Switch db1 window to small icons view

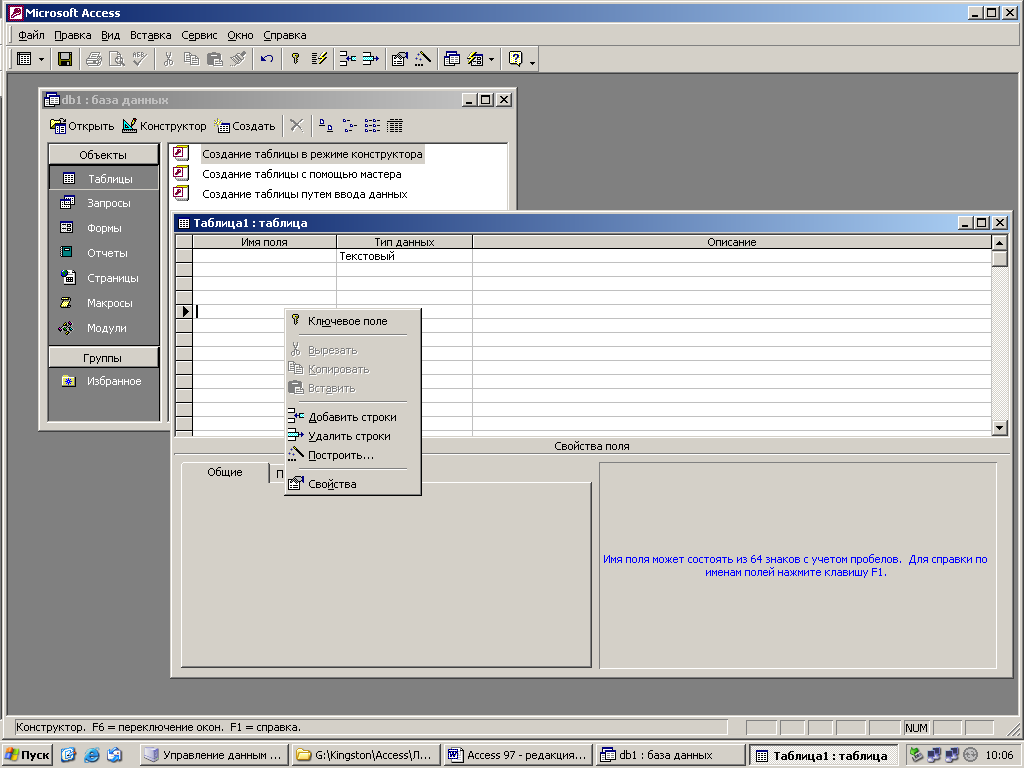349,125
